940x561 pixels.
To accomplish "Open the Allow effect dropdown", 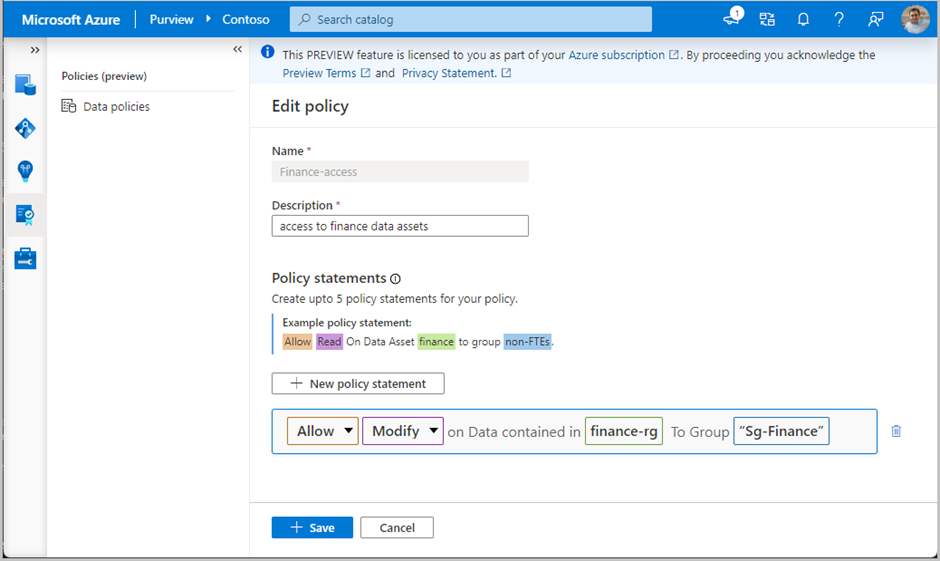I will click(x=322, y=431).
